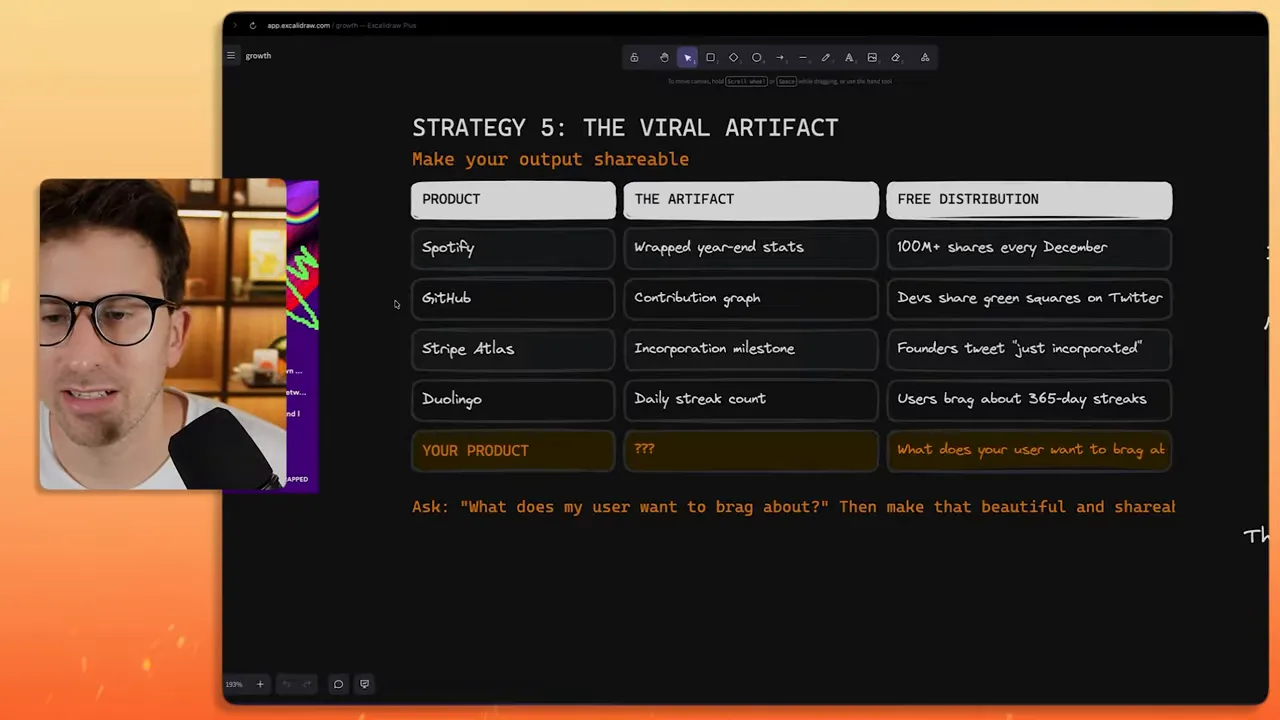Image resolution: width=1280 pixels, height=720 pixels.
Task: Click the 'PRODUCT' header cell
Action: [x=513, y=200]
